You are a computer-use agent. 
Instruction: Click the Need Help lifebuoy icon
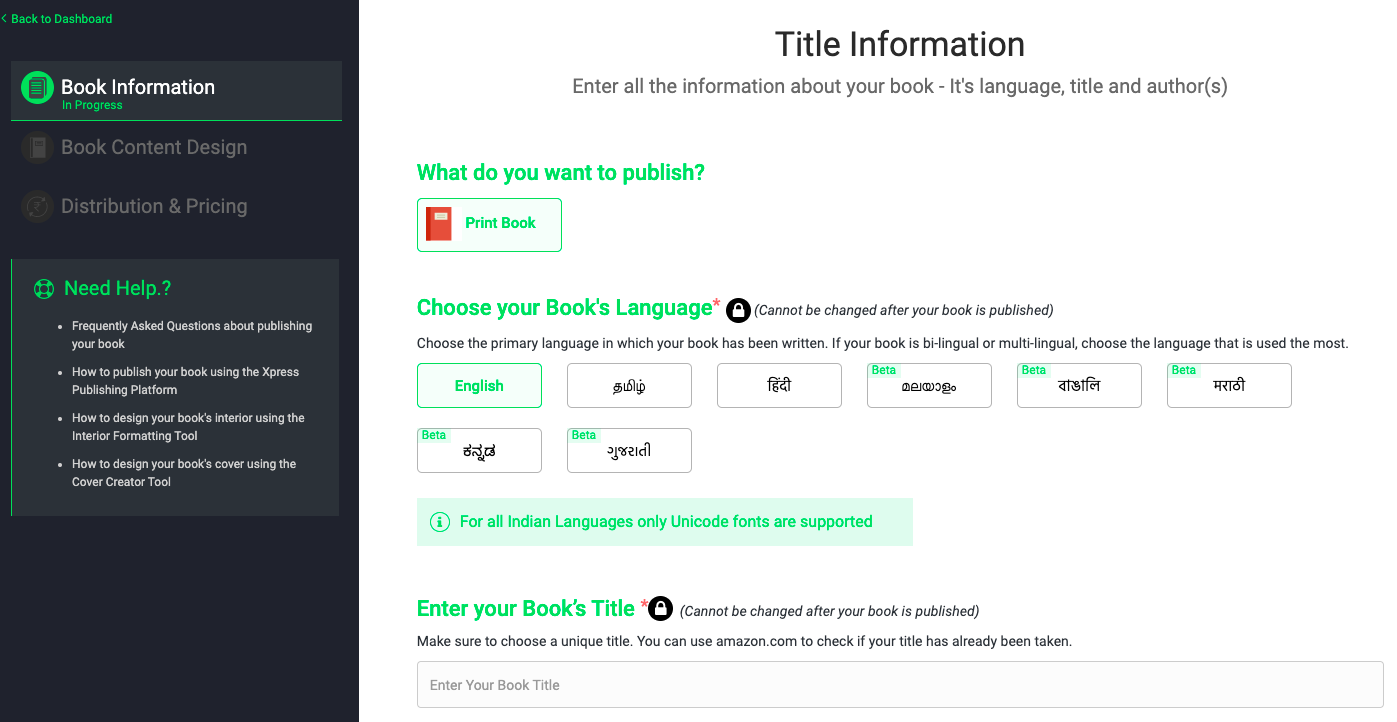44,289
